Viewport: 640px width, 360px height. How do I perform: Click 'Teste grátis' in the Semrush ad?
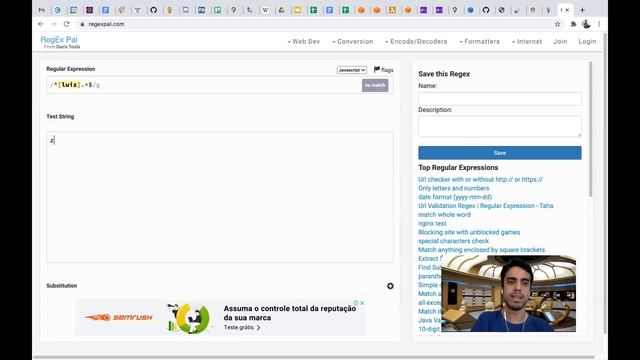[x=242, y=327]
